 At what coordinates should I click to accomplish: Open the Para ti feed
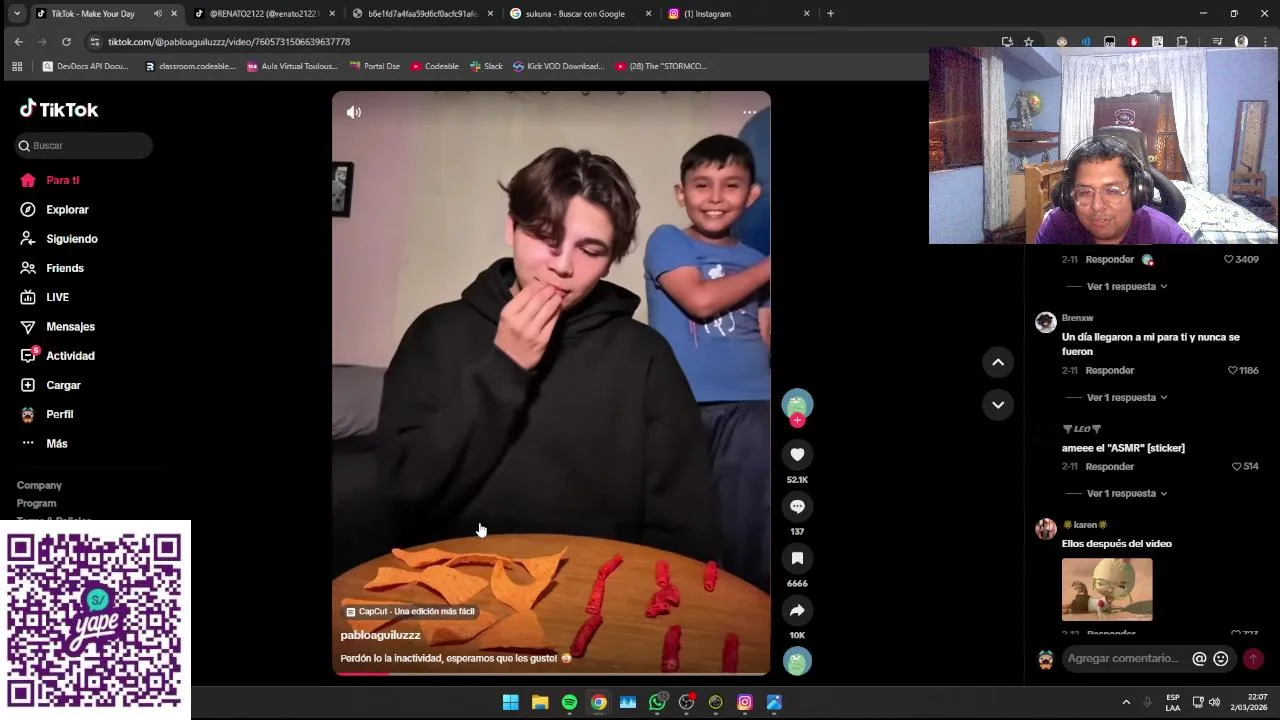pos(62,180)
